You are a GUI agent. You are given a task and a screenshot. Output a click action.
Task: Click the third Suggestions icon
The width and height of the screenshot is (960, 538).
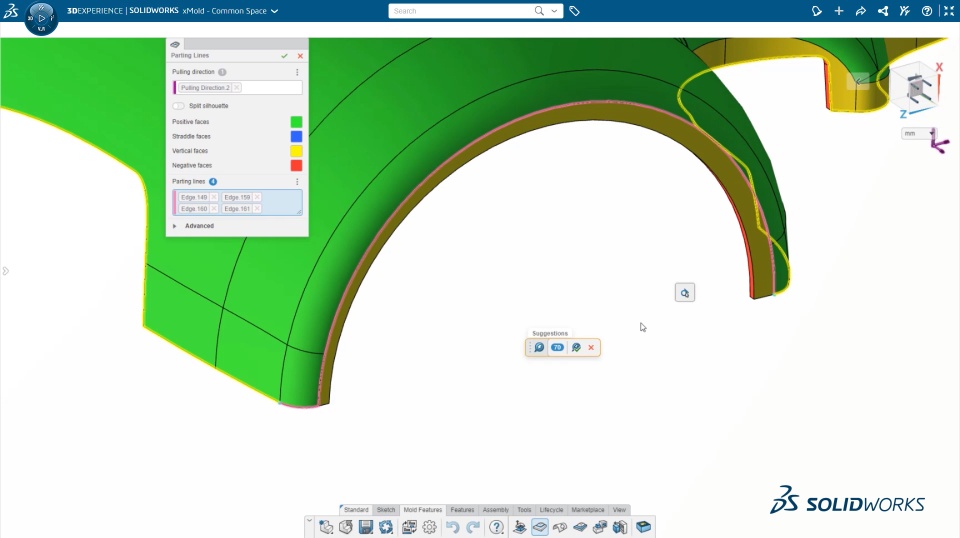tap(576, 348)
